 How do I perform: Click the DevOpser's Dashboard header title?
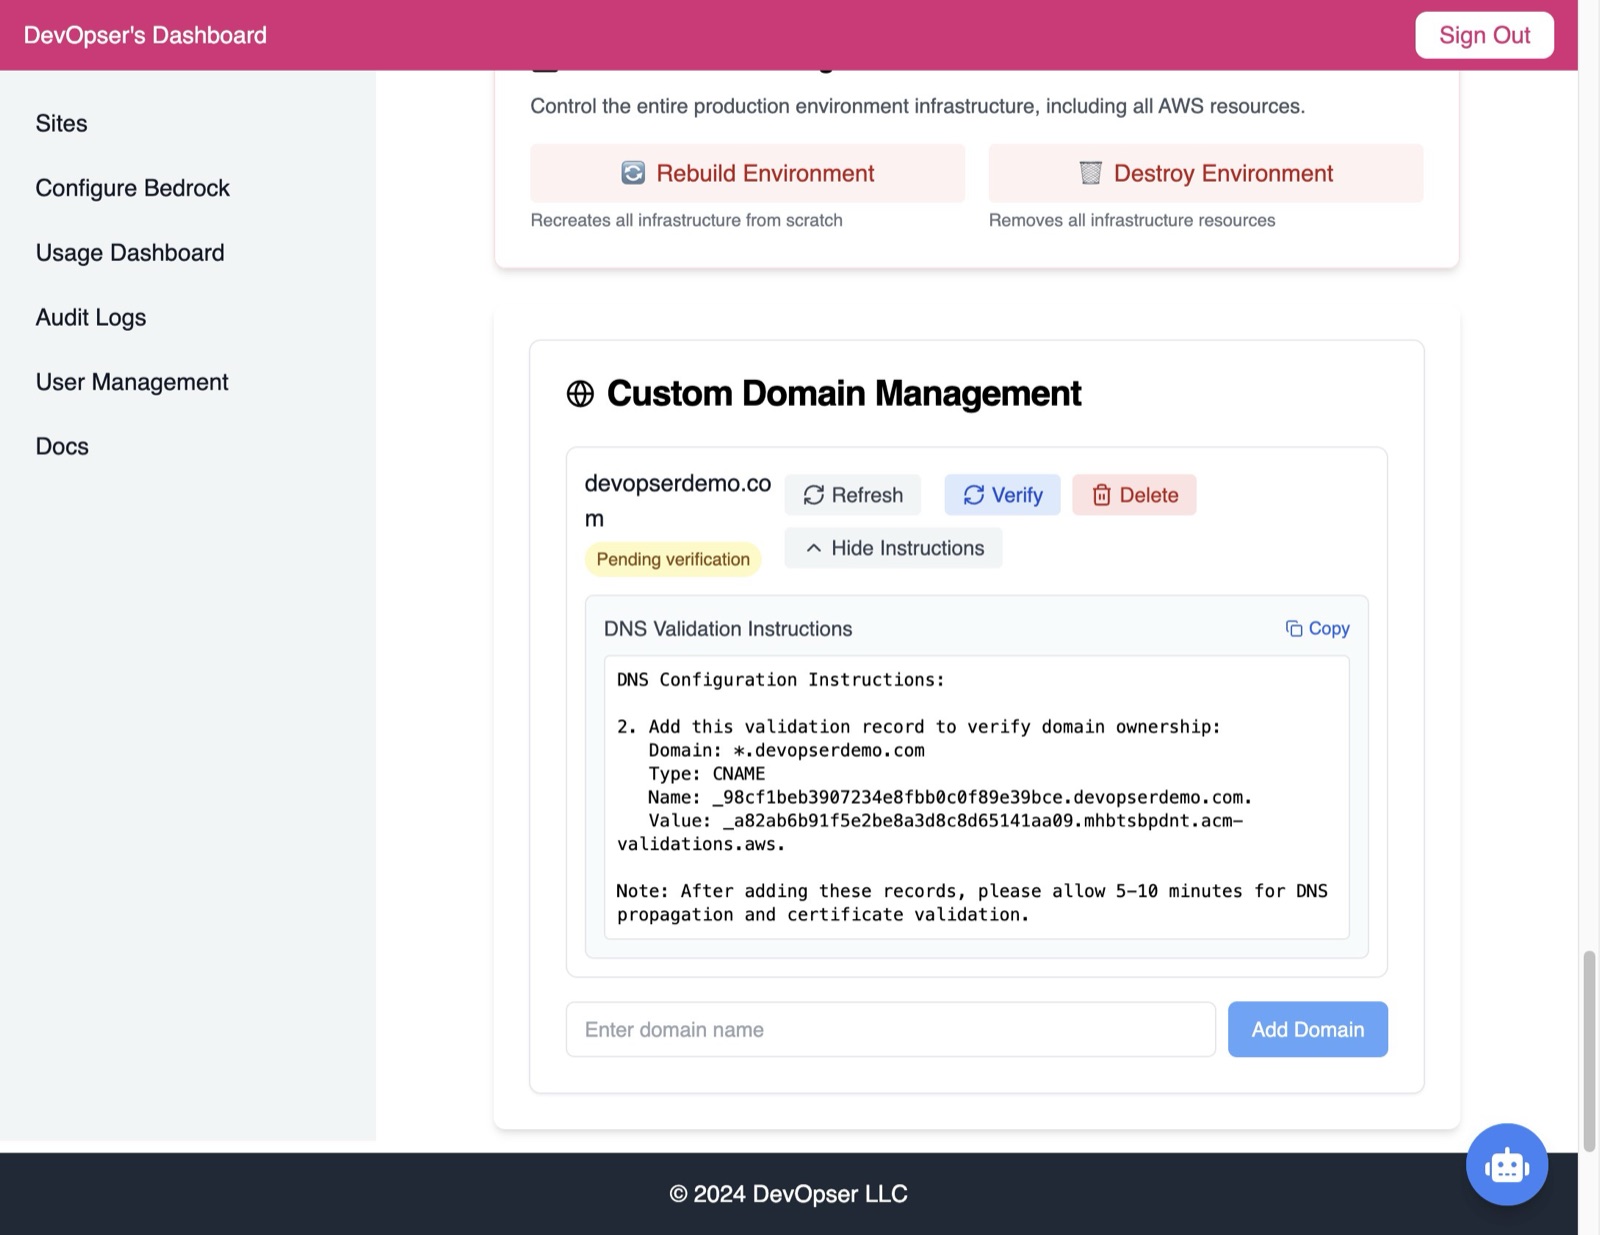click(x=145, y=35)
